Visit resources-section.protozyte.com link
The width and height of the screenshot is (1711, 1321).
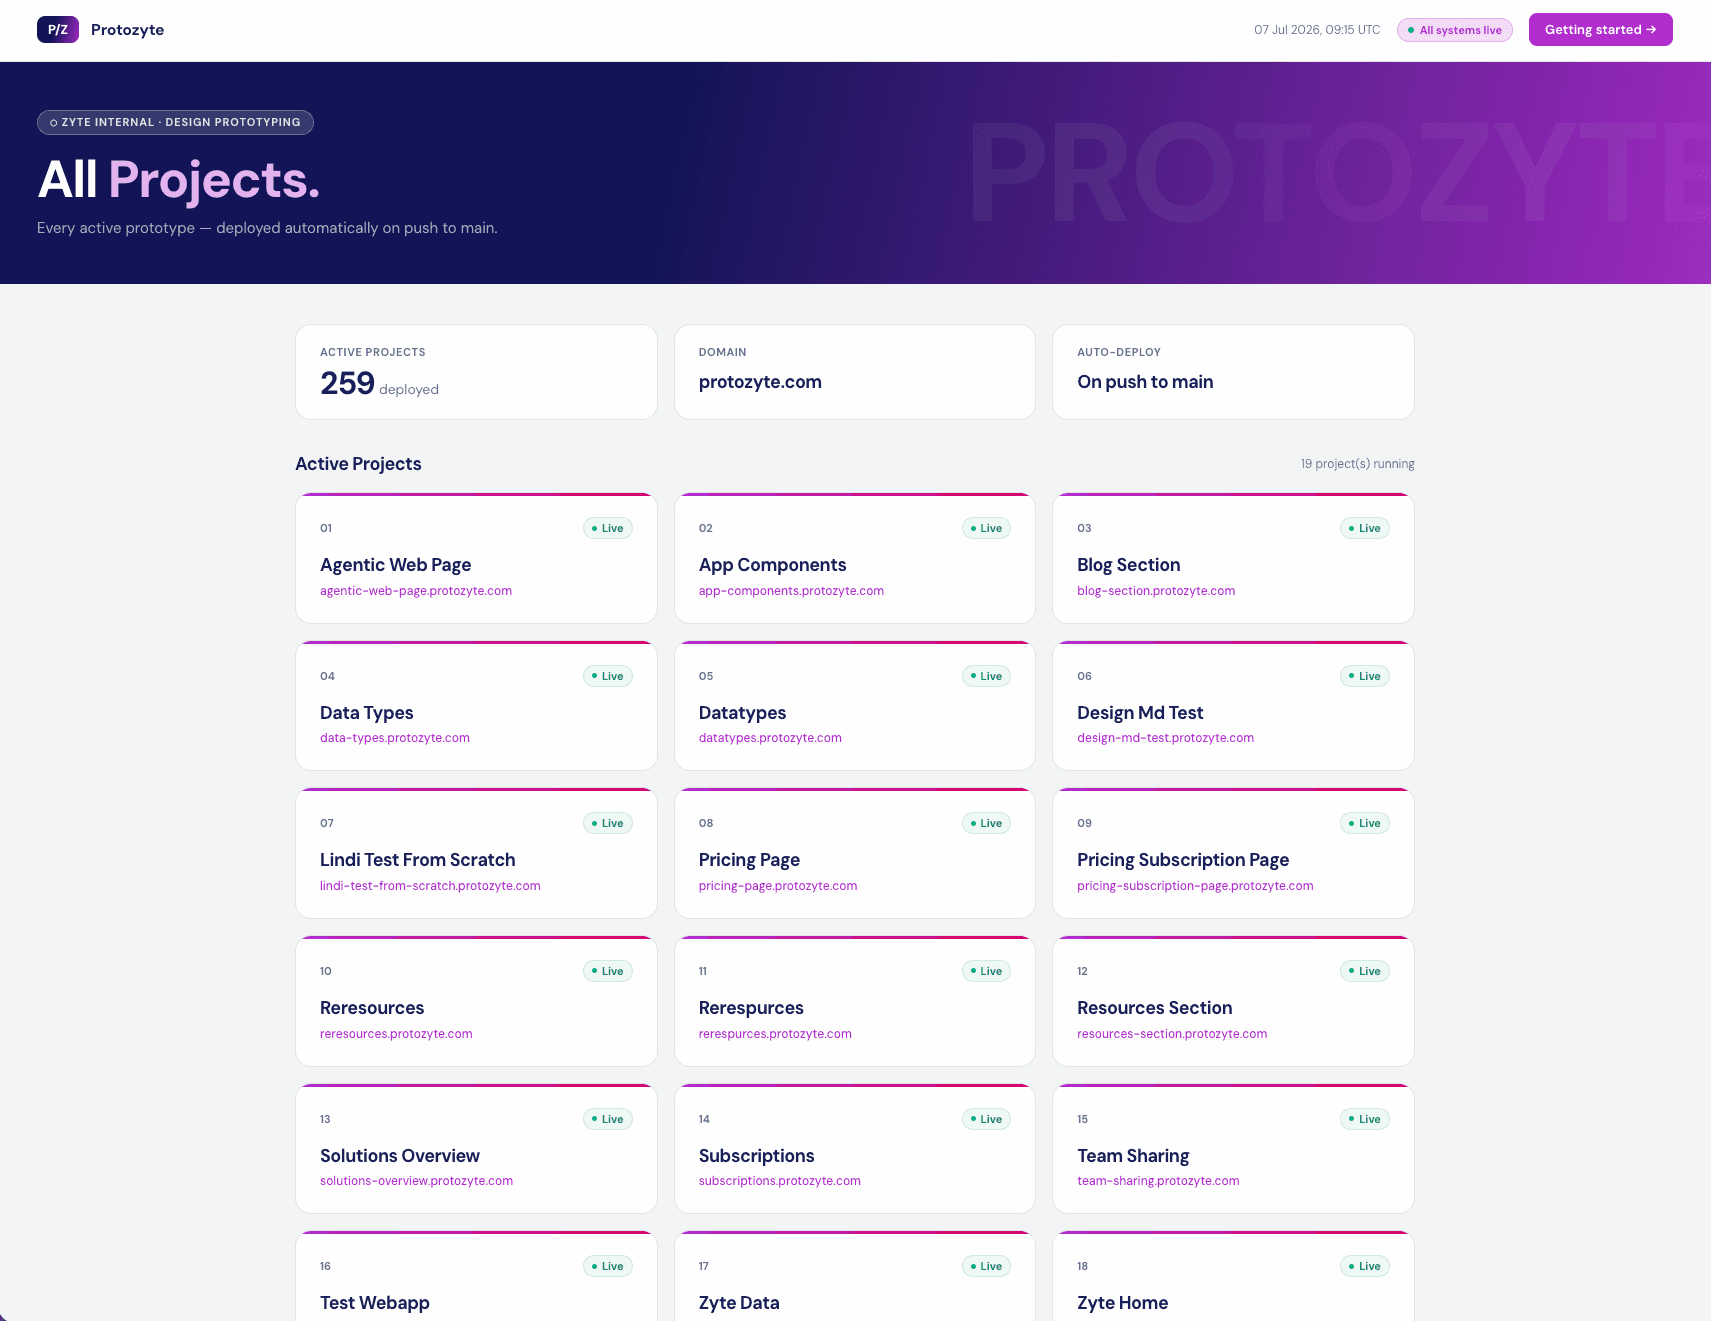(1172, 1034)
